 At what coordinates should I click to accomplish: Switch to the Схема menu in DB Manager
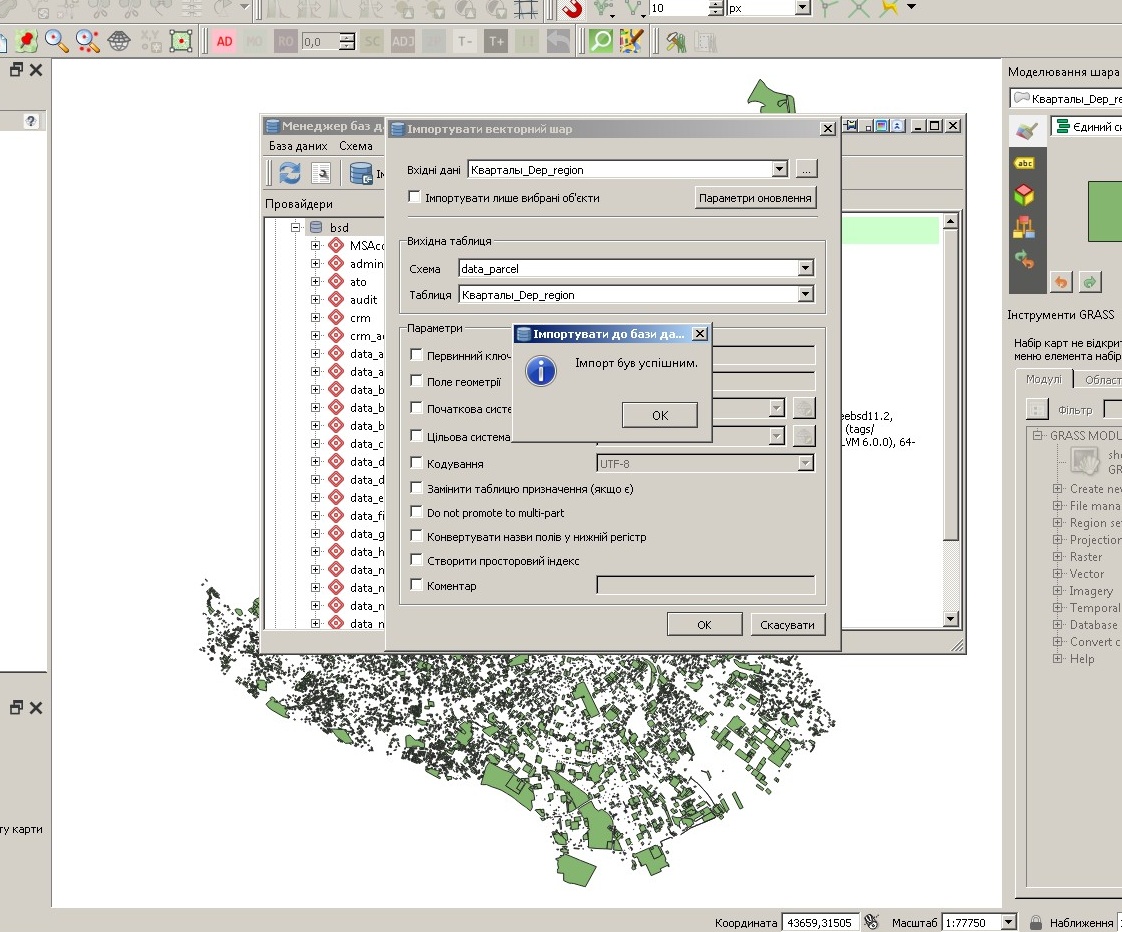(x=356, y=145)
